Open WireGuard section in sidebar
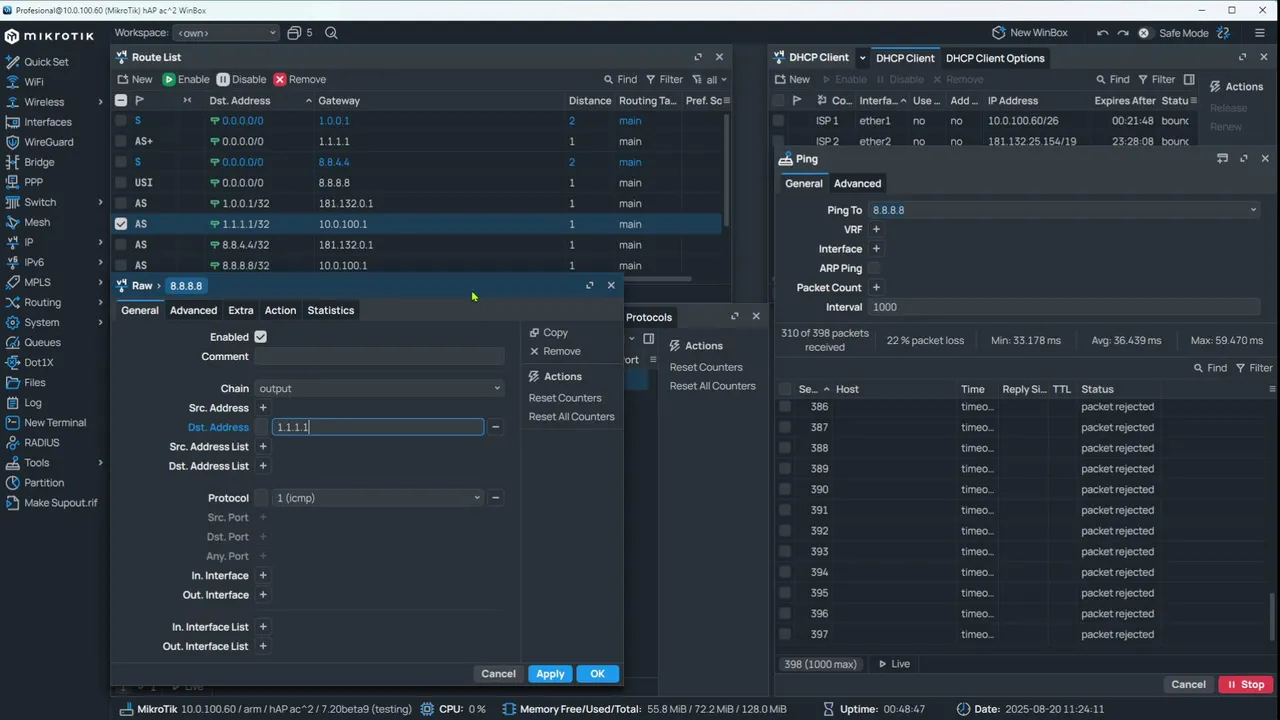 (49, 142)
